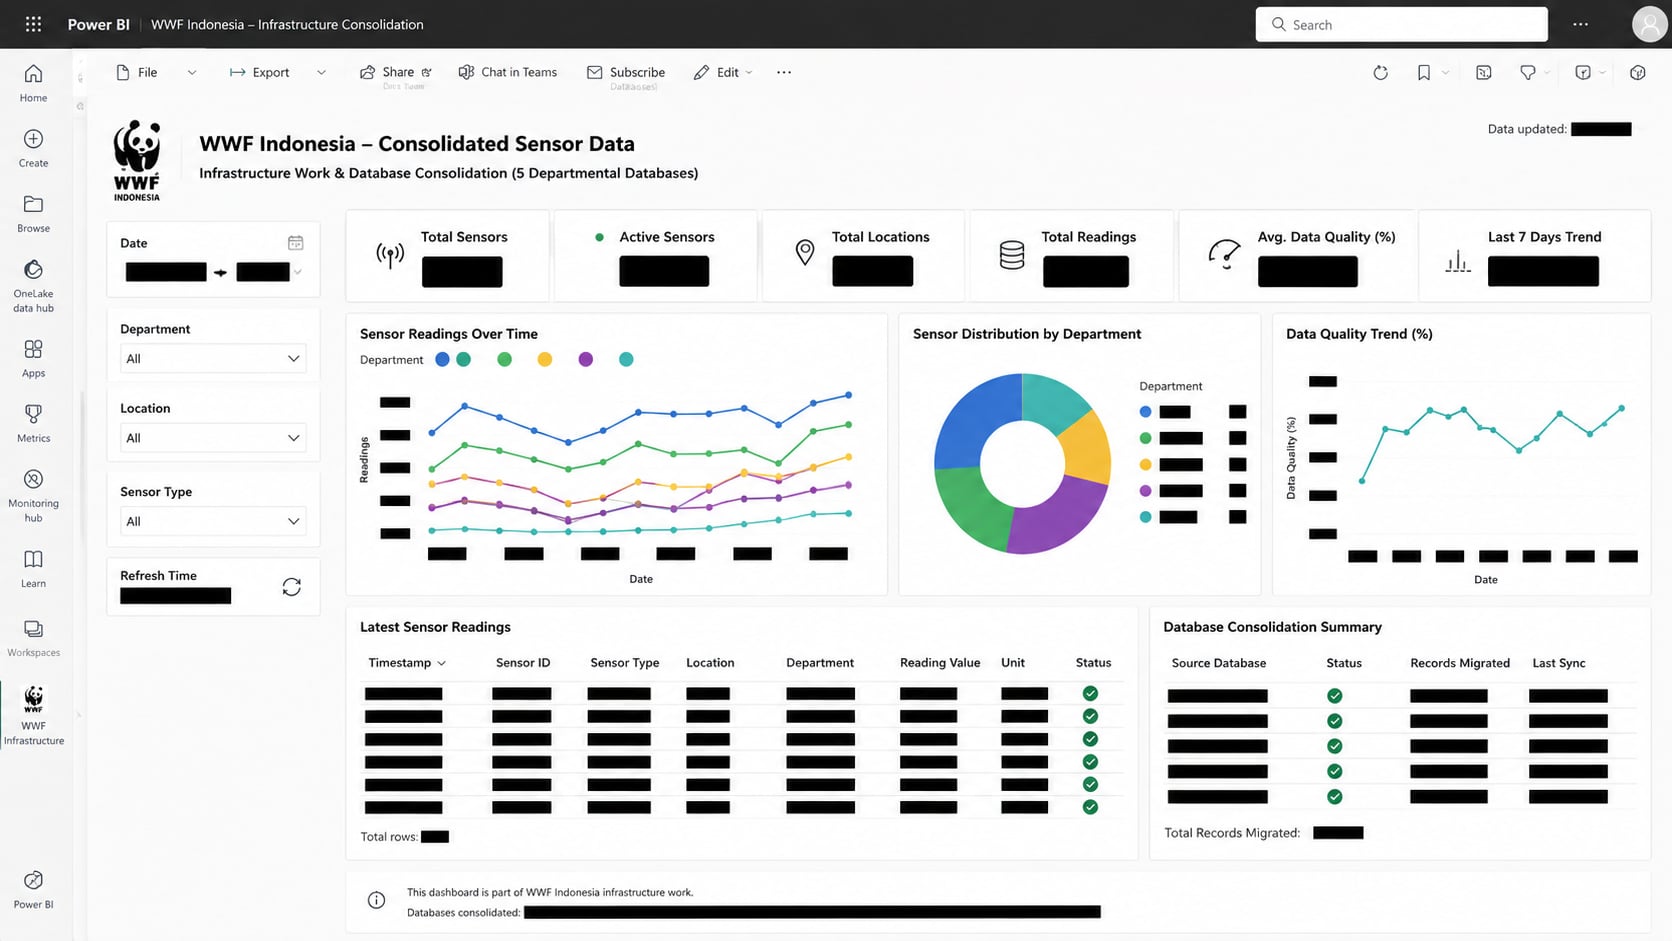The image size is (1672, 941).
Task: Open Monitoring hub in sidebar
Action: pyautogui.click(x=33, y=496)
